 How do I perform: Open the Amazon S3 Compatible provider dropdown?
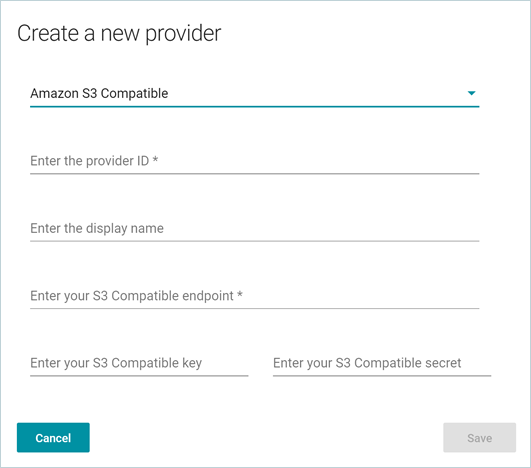point(255,93)
